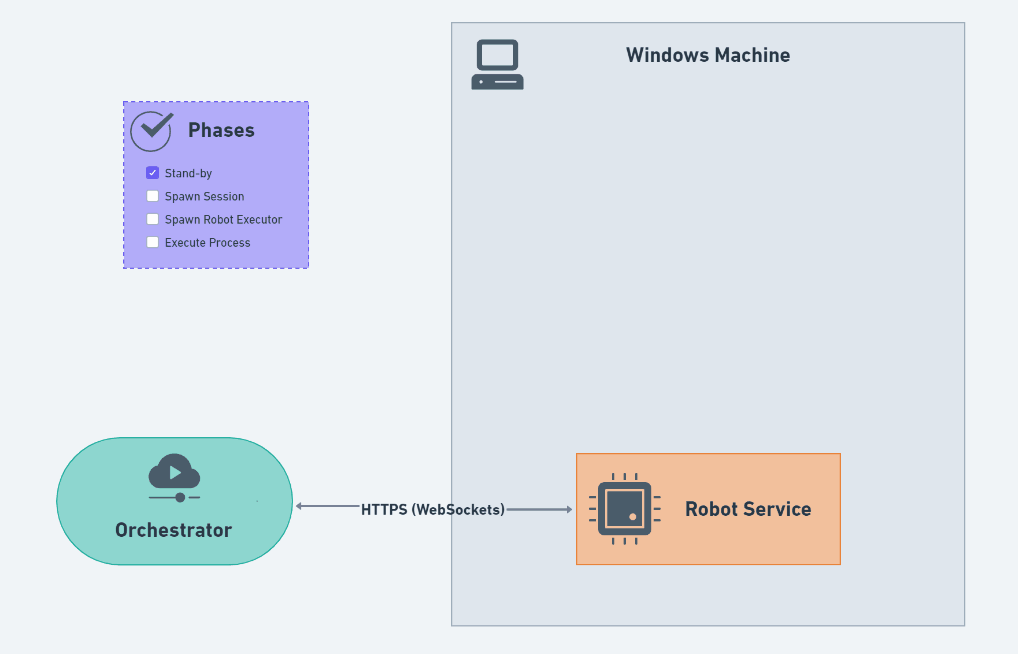Enable the Spawn Session phase
Image resolution: width=1018 pixels, height=654 pixels.
(152, 195)
